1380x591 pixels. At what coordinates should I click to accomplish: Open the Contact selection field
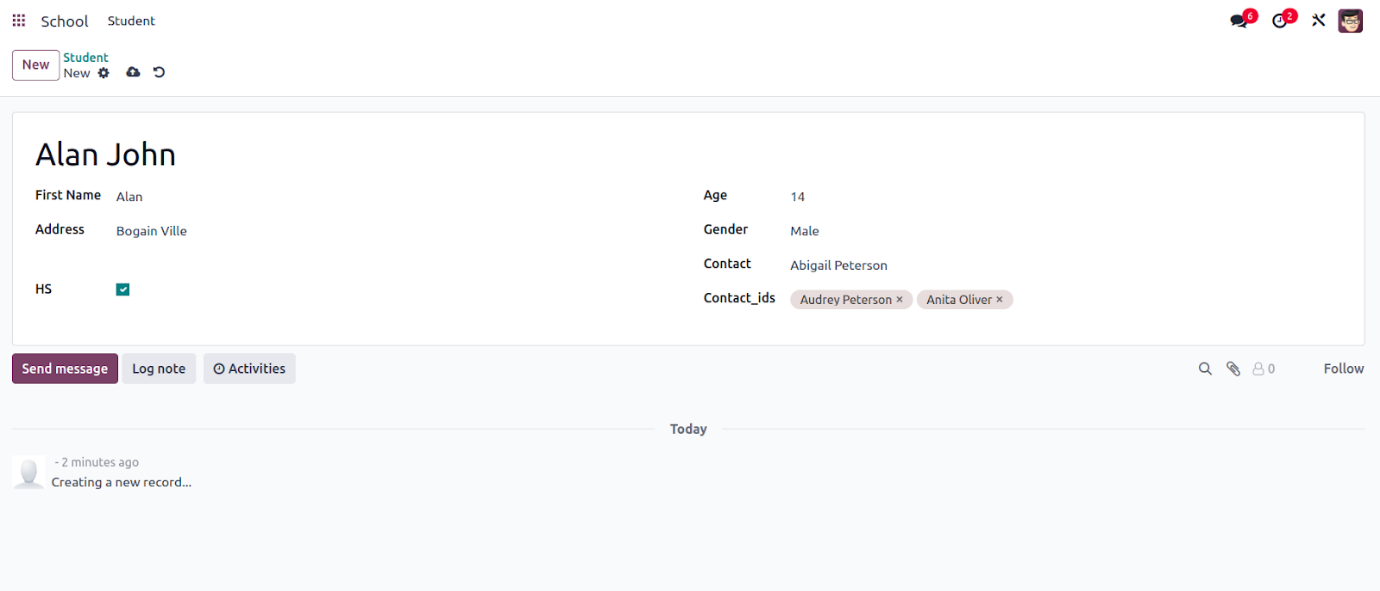(900, 265)
